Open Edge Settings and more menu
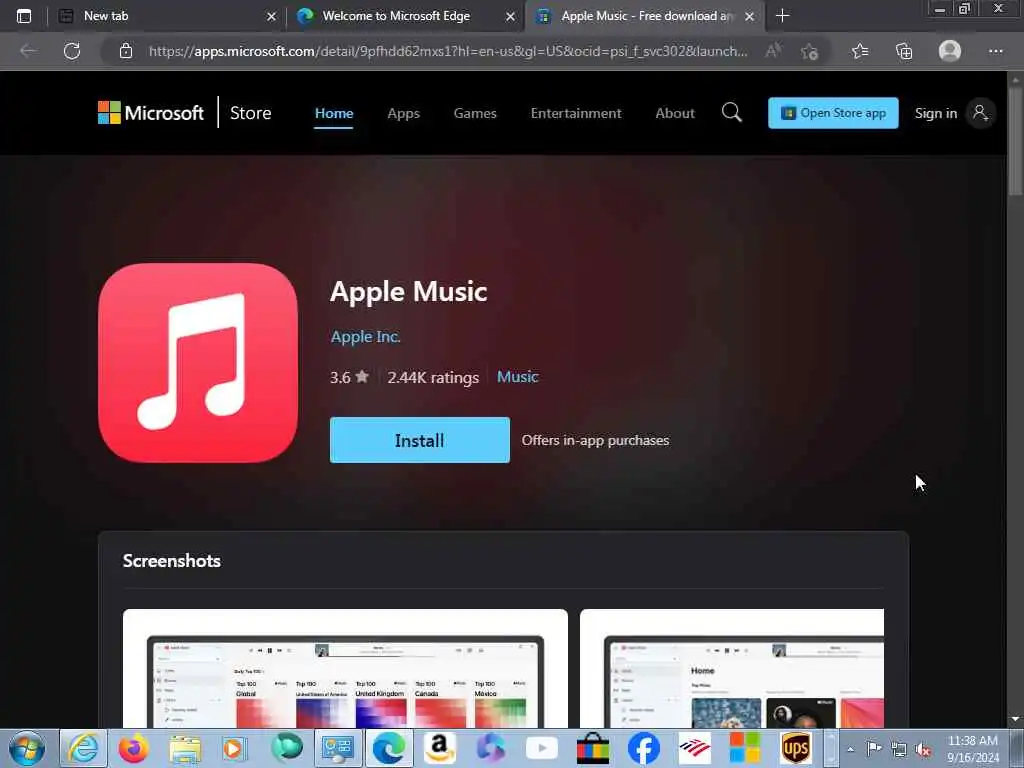The height and width of the screenshot is (768, 1024). coord(995,51)
